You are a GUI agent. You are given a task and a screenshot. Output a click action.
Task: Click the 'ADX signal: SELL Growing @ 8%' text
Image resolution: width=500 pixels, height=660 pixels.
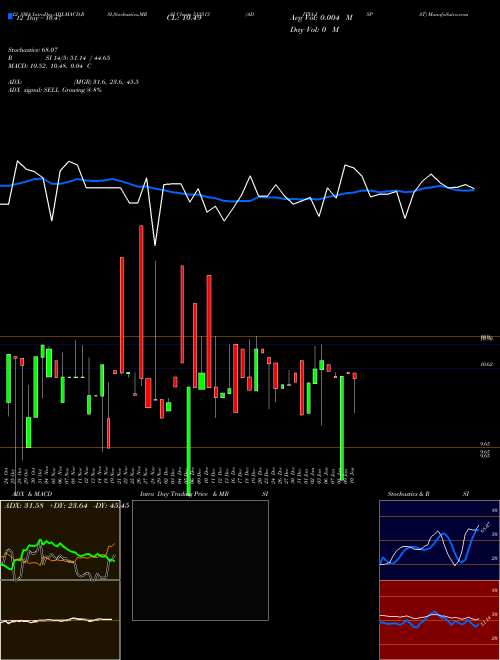tap(55, 90)
